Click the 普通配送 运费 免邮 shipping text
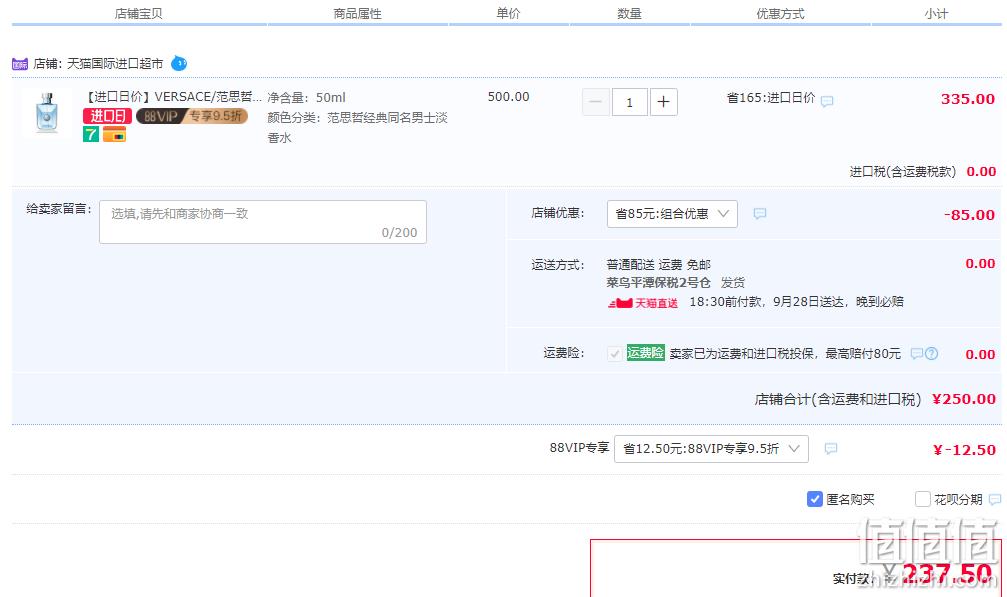Viewport: 1007px width, 597px height. coord(658,264)
